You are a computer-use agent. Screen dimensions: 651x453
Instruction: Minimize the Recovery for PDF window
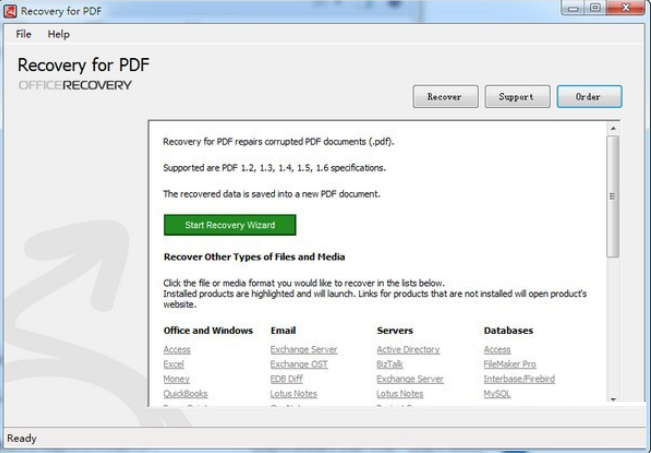coord(573,8)
